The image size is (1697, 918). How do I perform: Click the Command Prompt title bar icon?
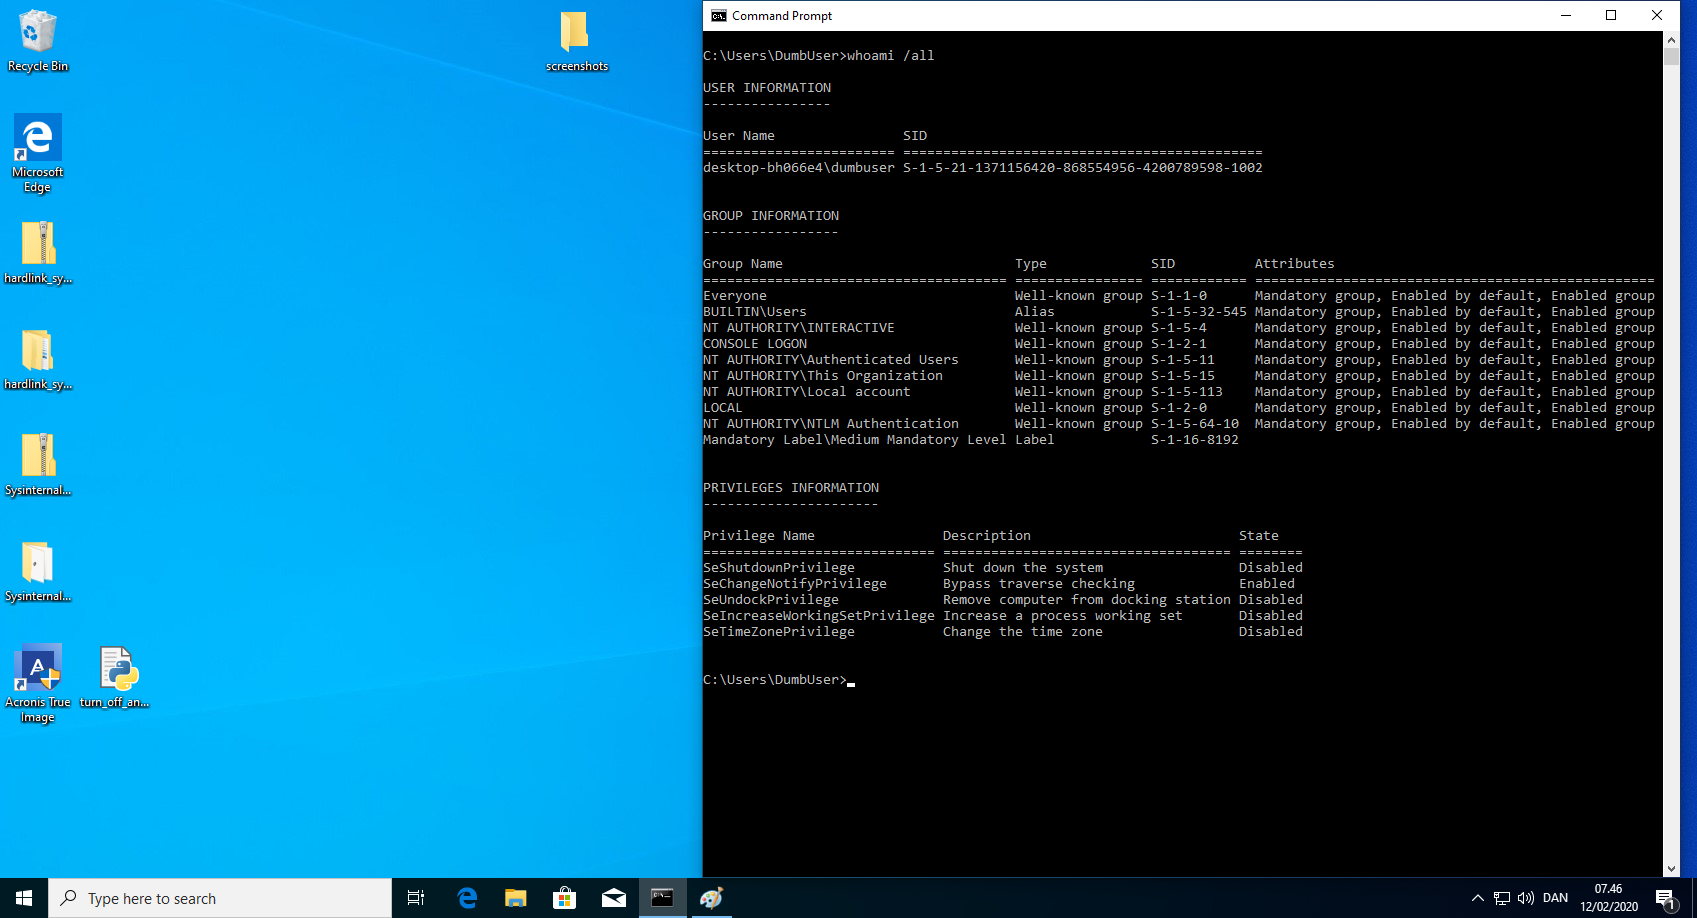[718, 15]
